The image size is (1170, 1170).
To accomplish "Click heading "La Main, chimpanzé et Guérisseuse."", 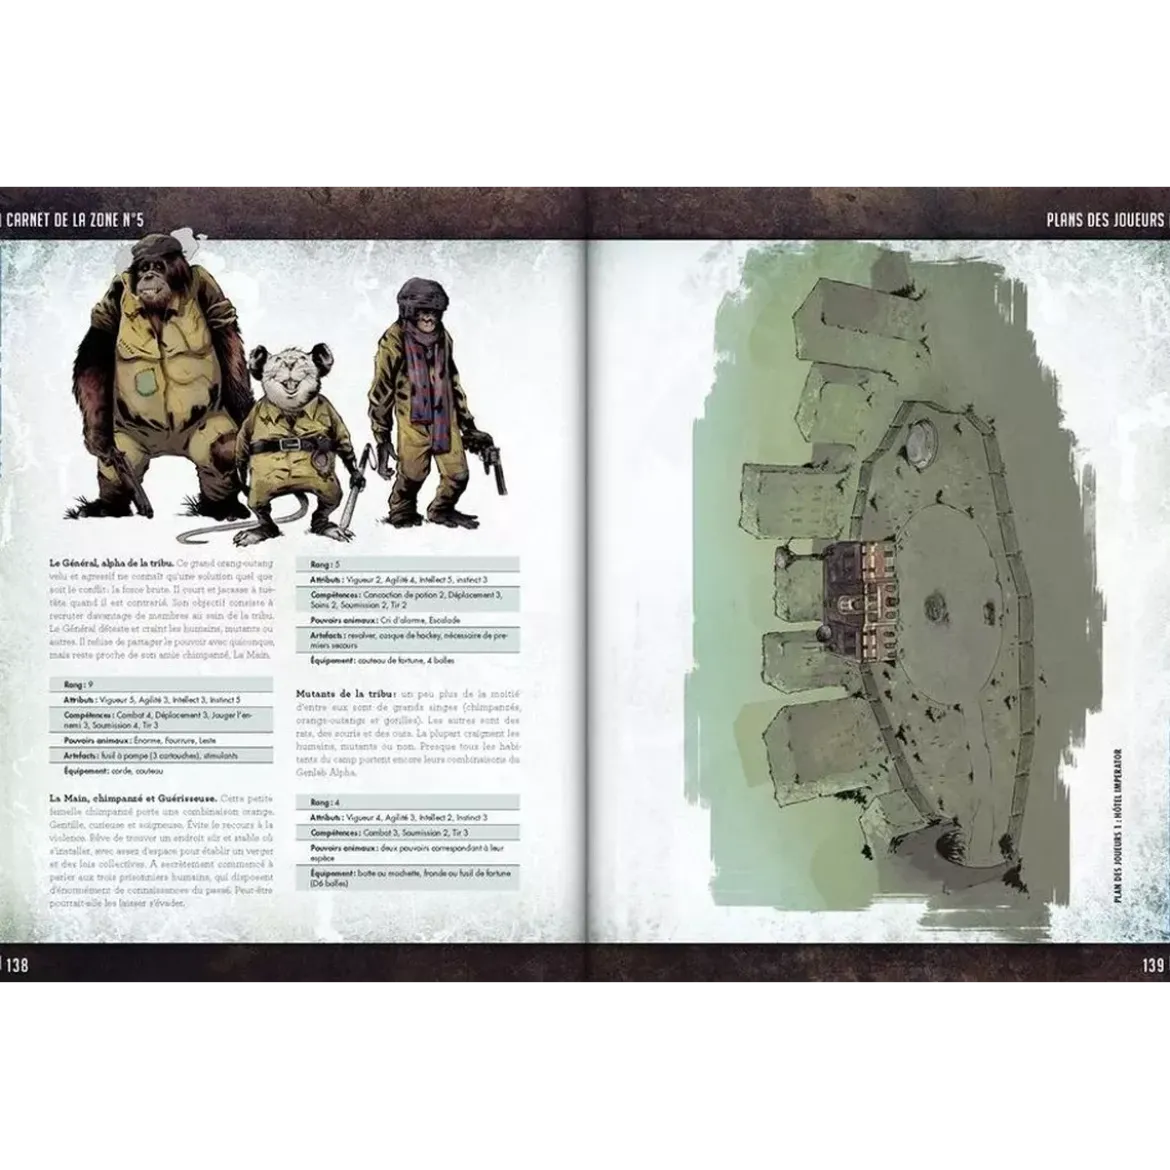I will click(134, 798).
